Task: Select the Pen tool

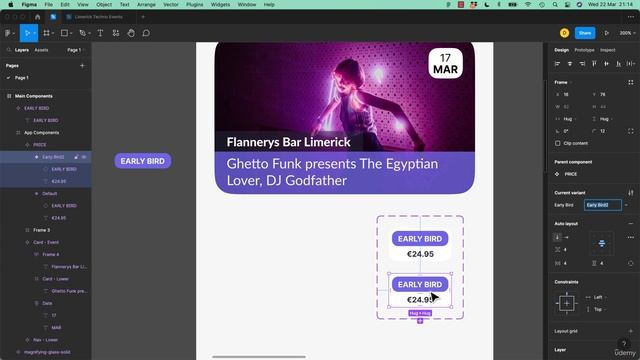Action: point(82,33)
